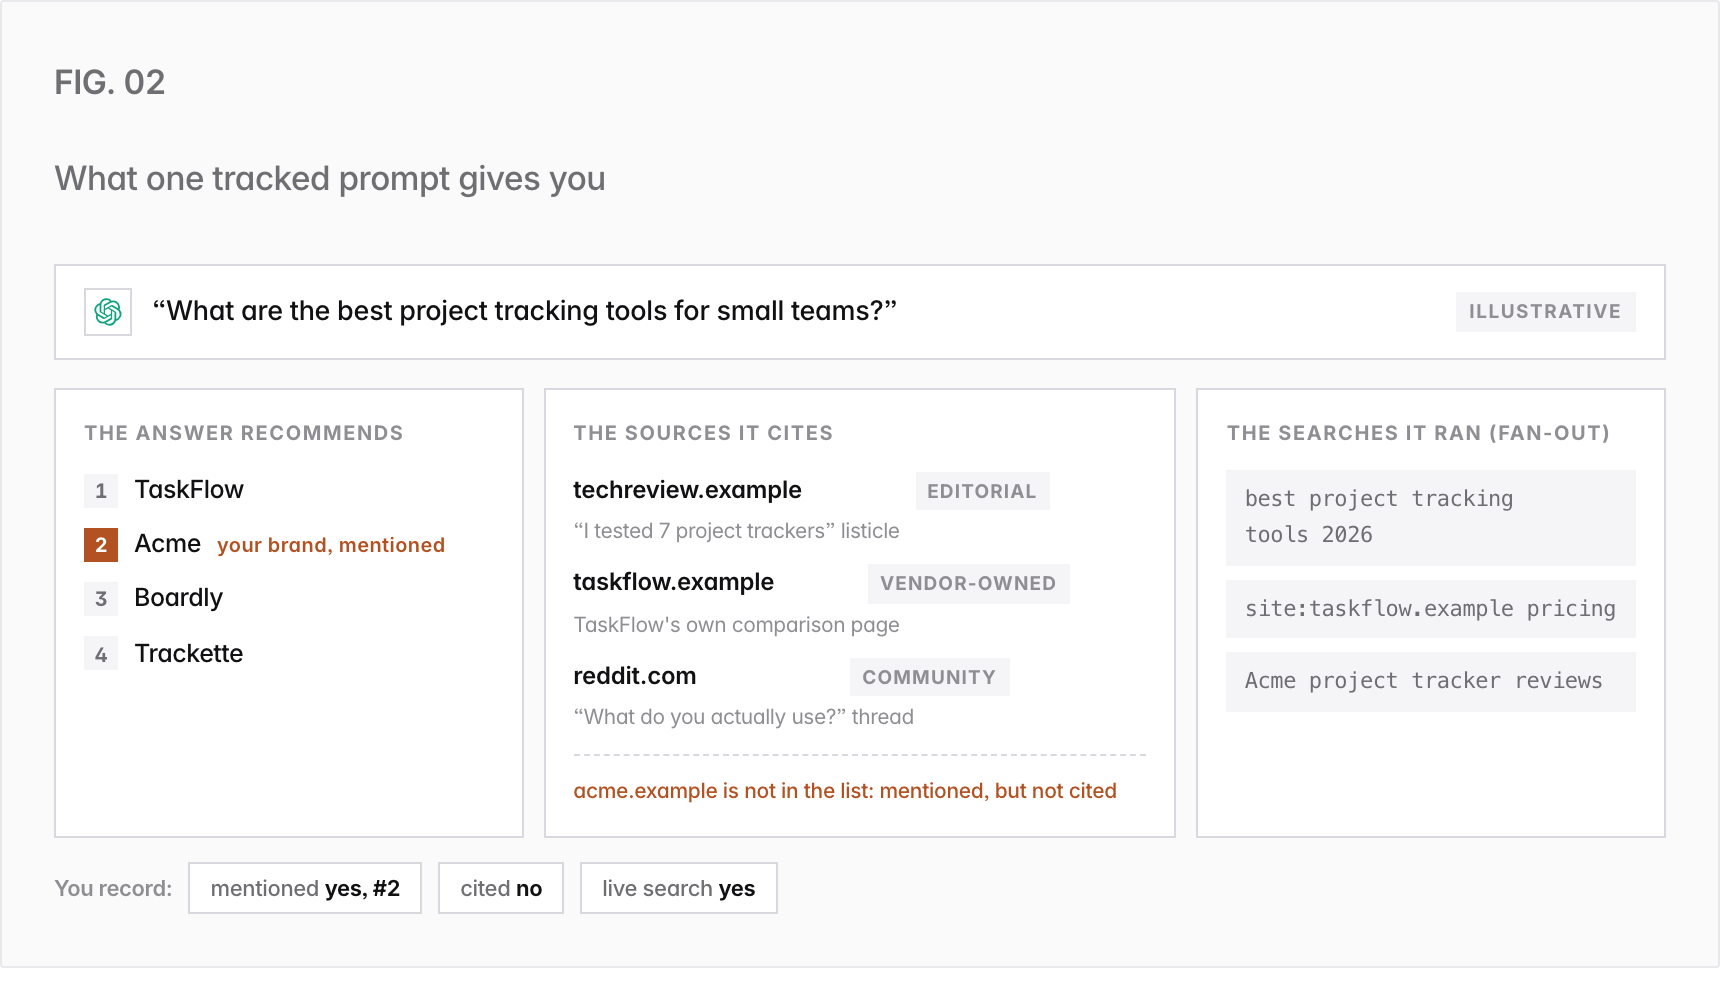The height and width of the screenshot is (982, 1736).
Task: Click the rank 1 number badge for TaskFlow
Action: pyautogui.click(x=101, y=491)
